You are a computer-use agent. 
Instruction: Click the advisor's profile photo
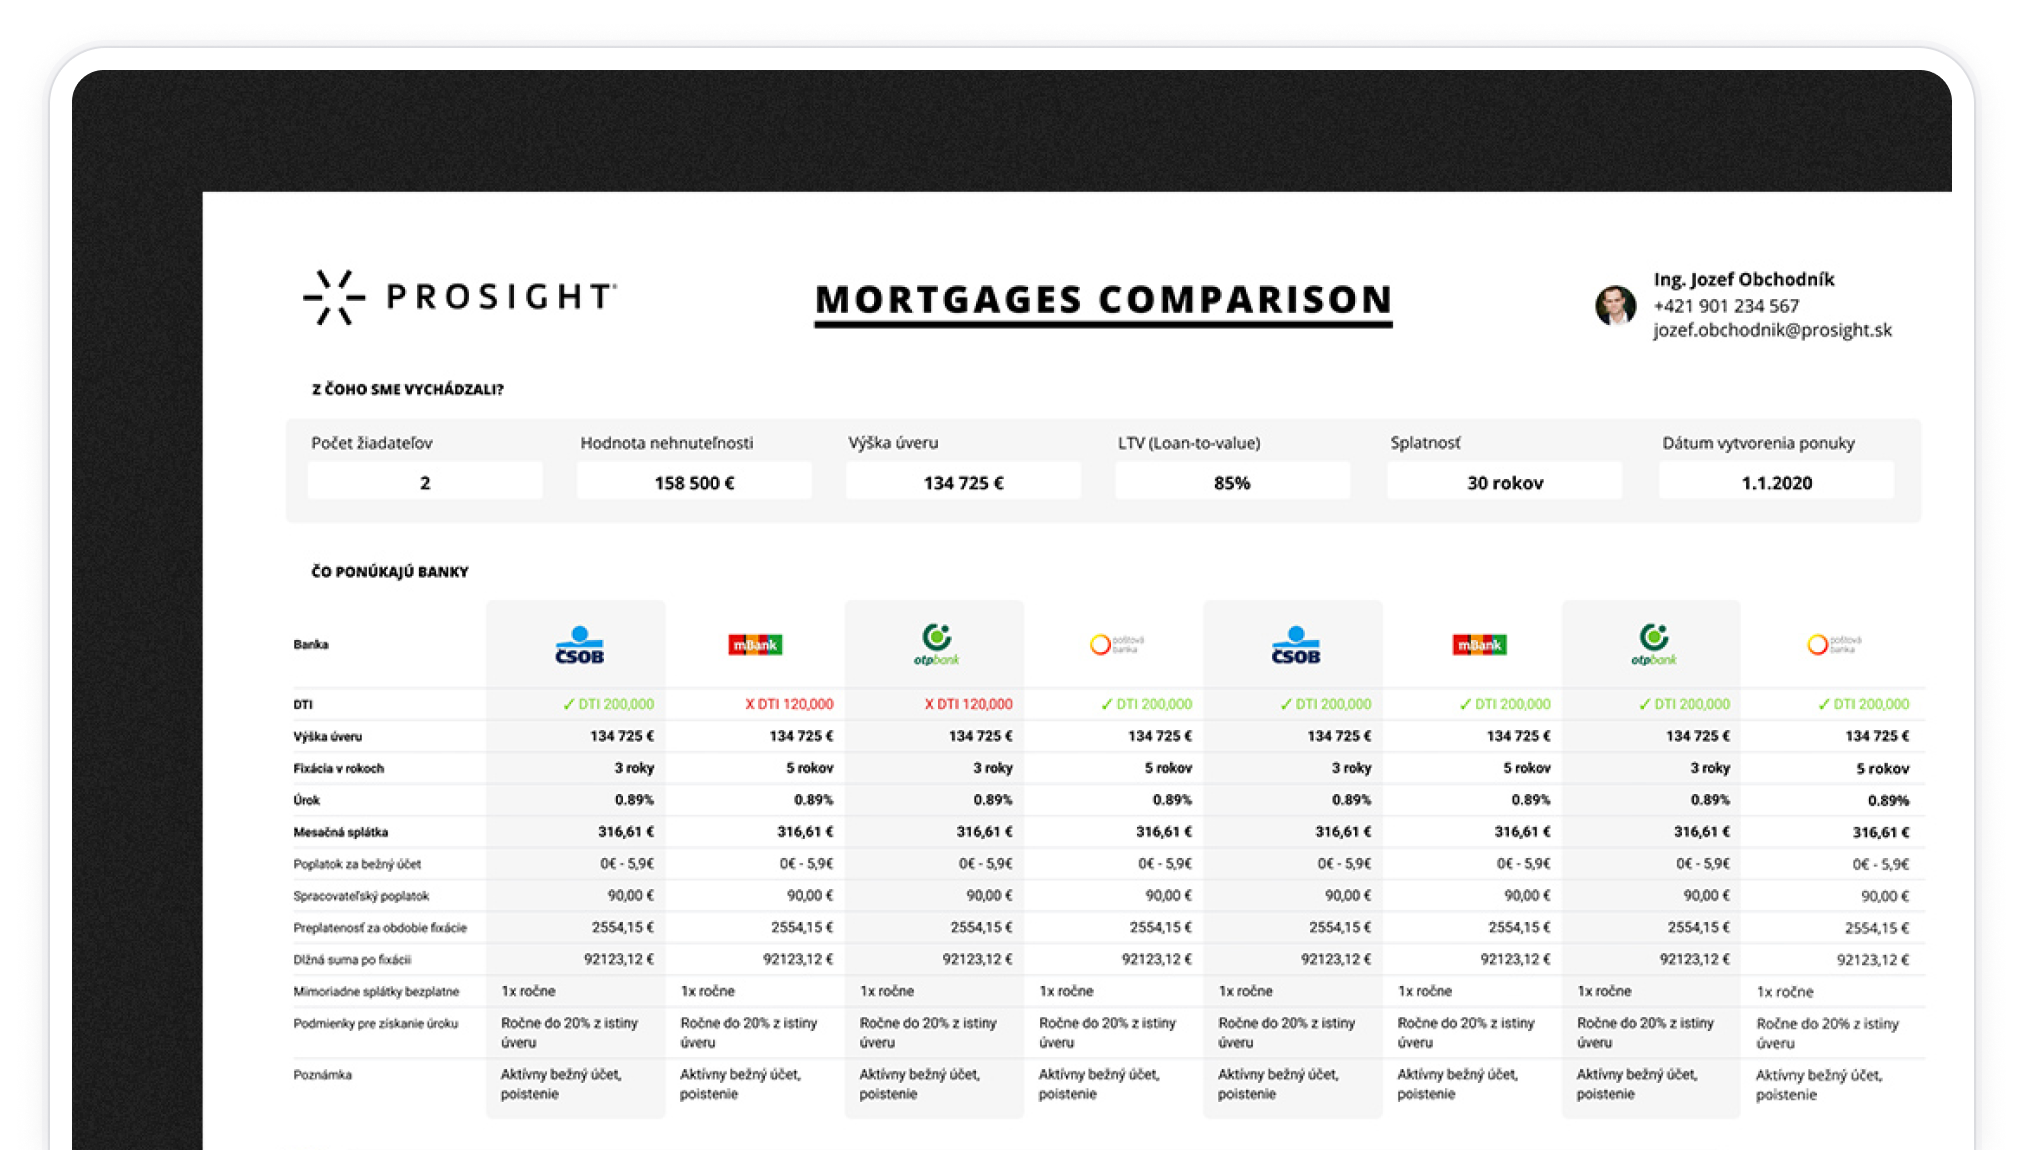tap(1615, 306)
